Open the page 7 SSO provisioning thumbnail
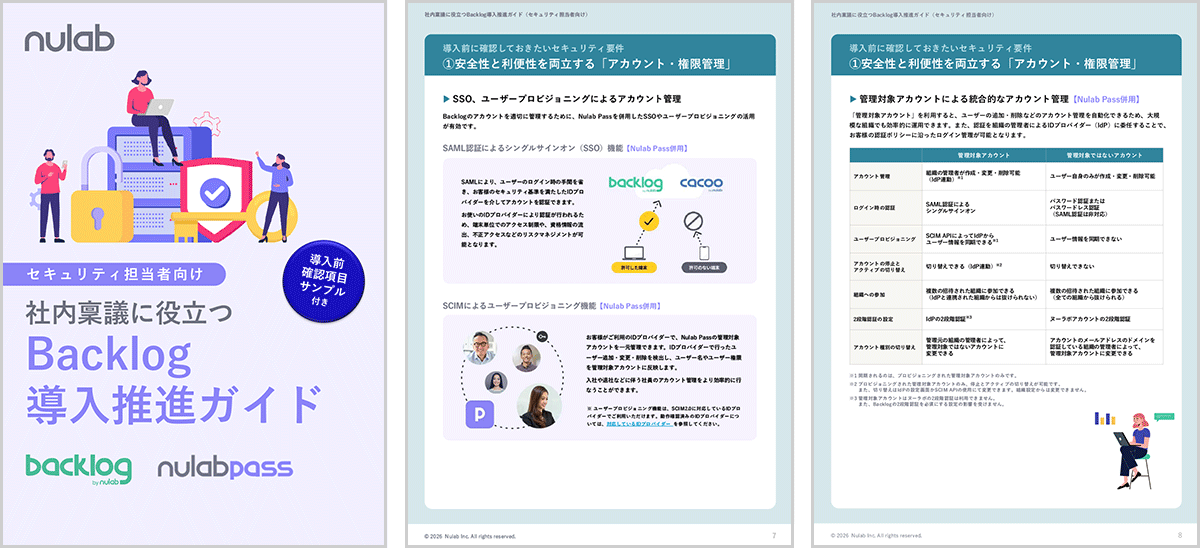Screen dimensions: 1200x548 [x=600, y=273]
